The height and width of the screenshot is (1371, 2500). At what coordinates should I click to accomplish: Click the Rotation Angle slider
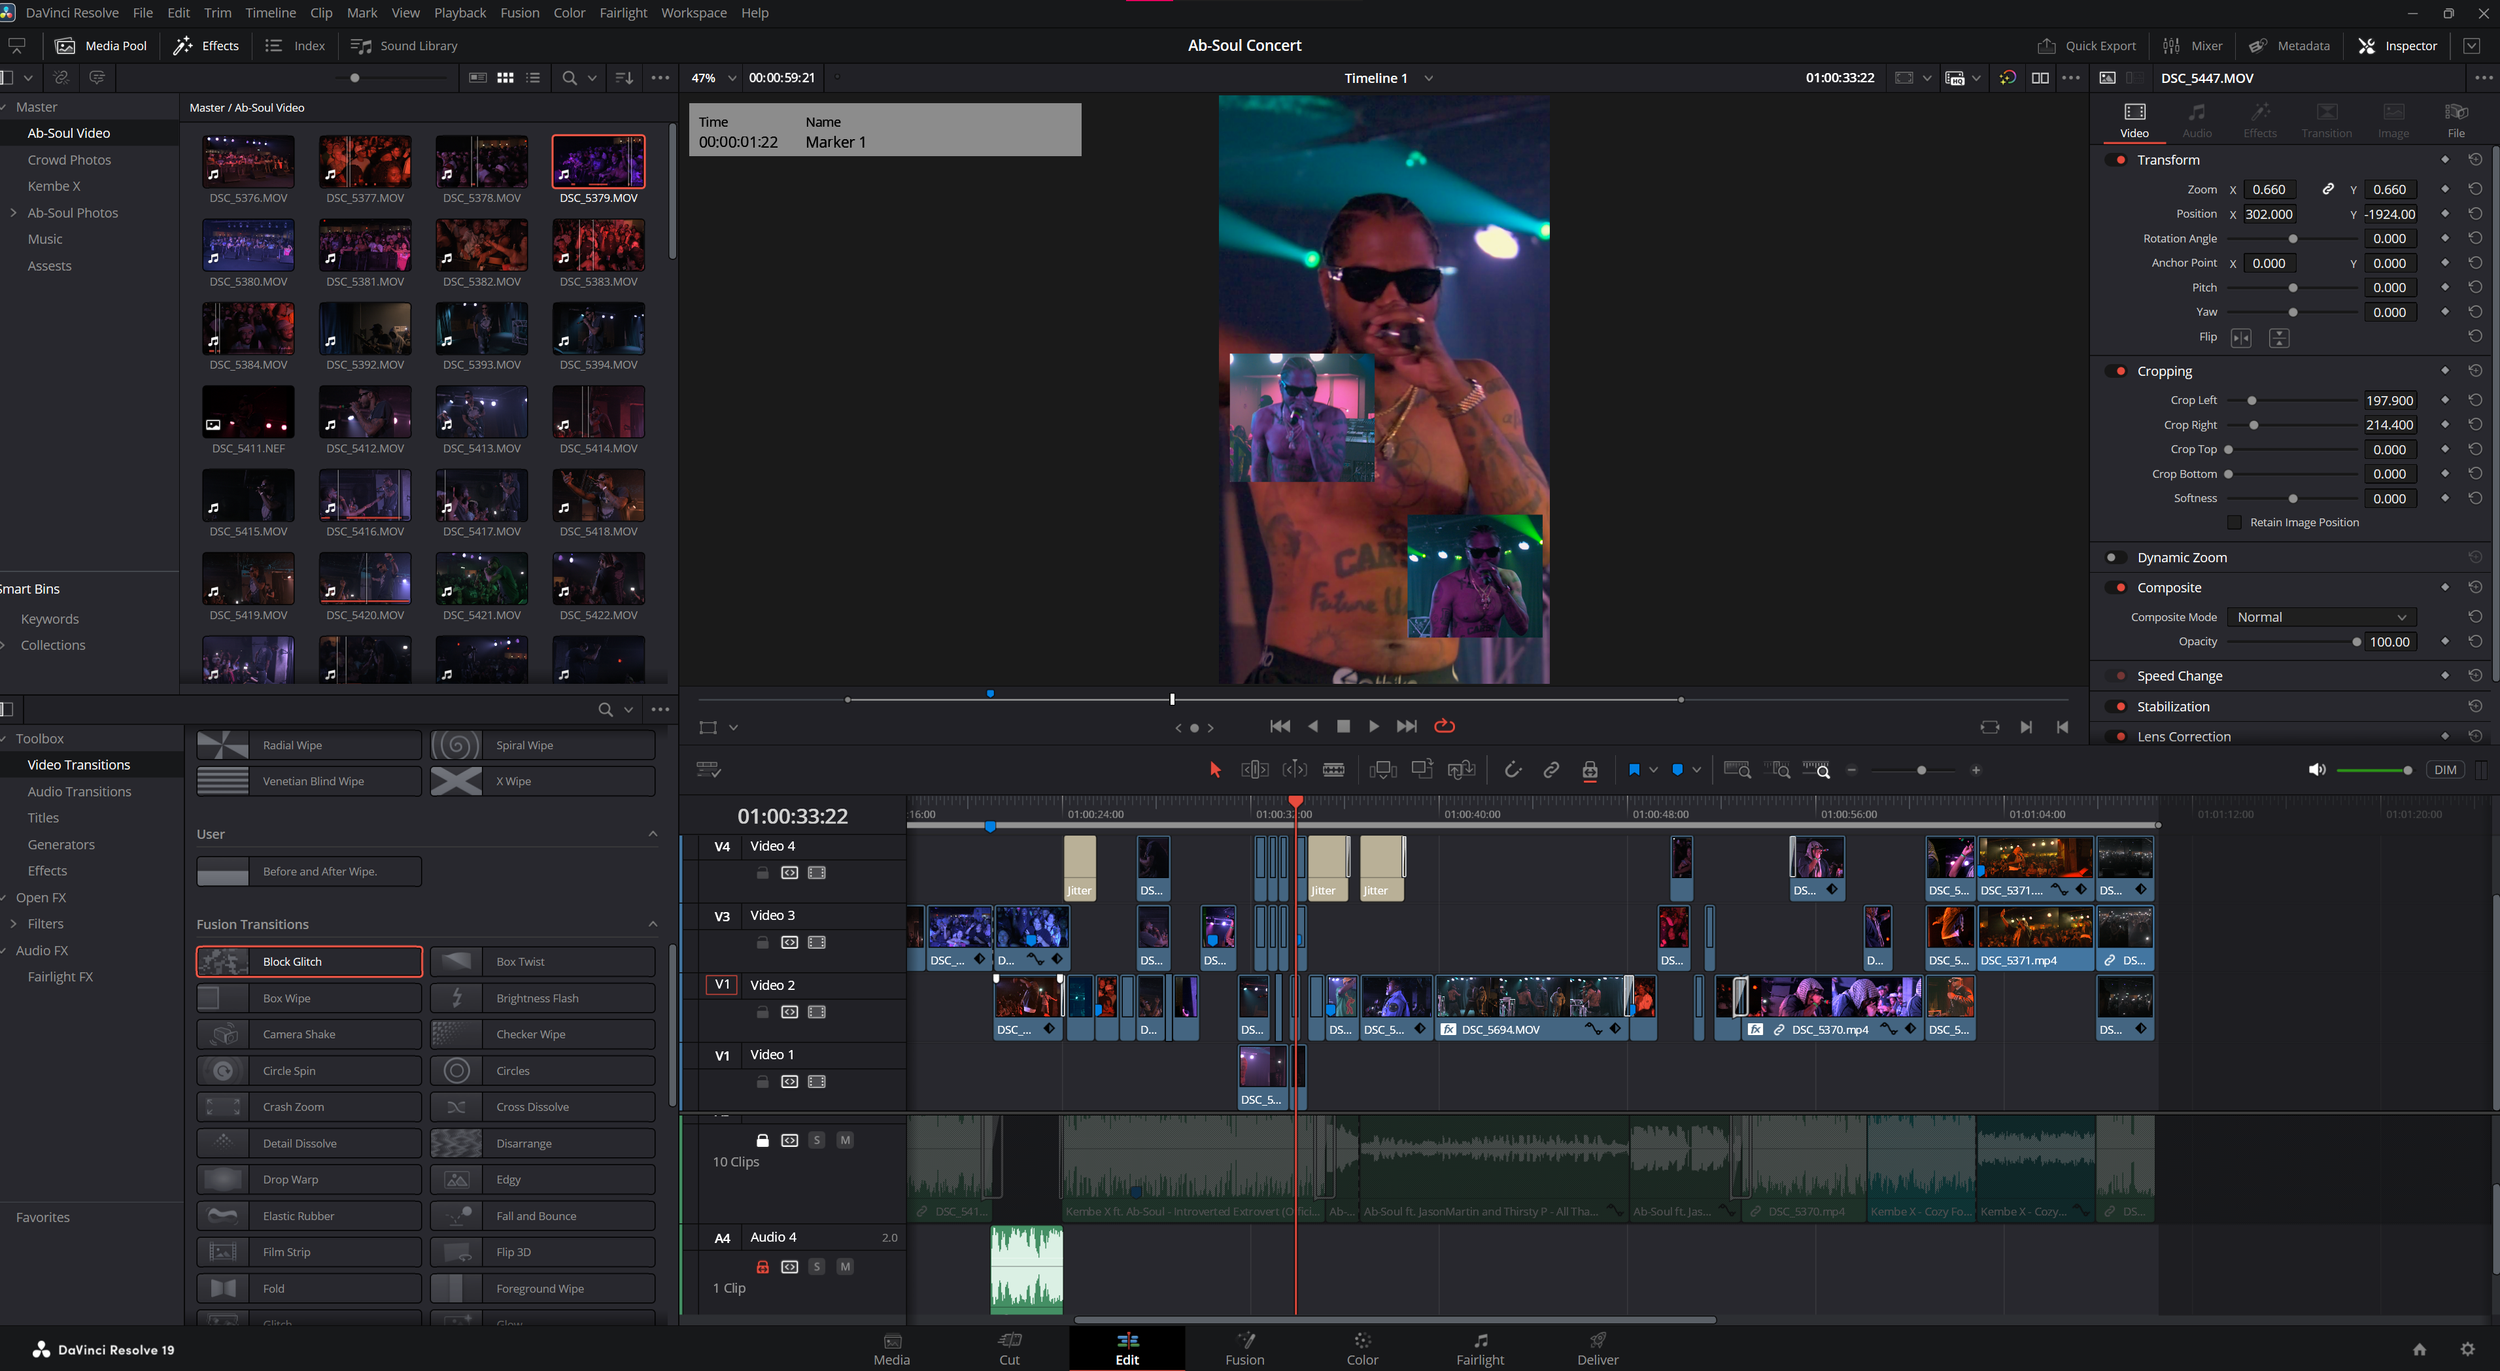click(x=2292, y=238)
